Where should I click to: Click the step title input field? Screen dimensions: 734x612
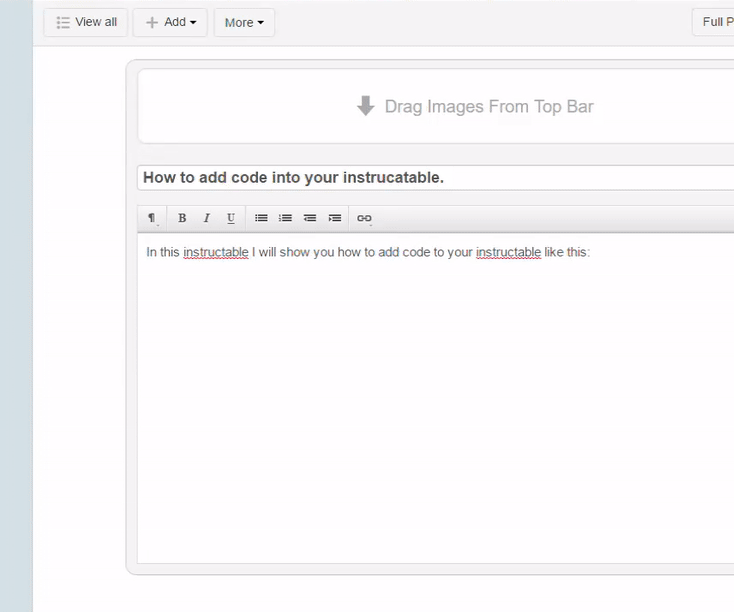coord(435,177)
